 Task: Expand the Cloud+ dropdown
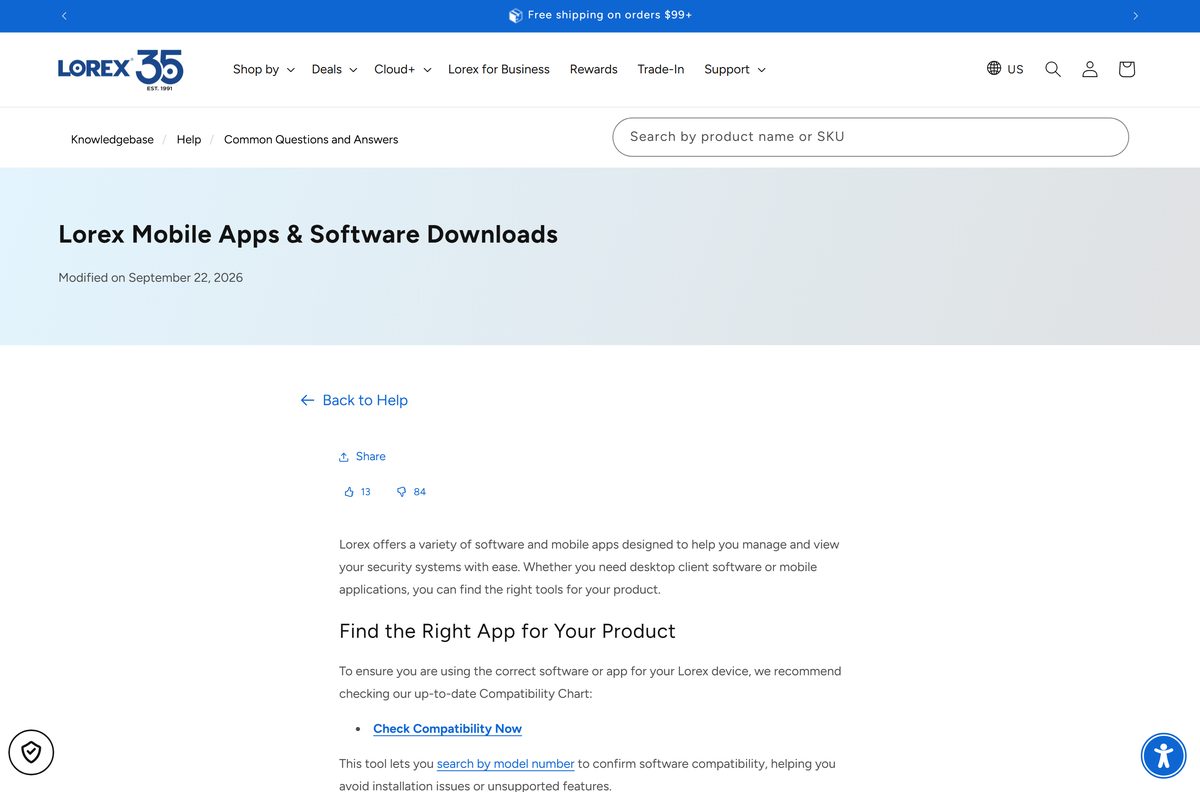(x=403, y=69)
